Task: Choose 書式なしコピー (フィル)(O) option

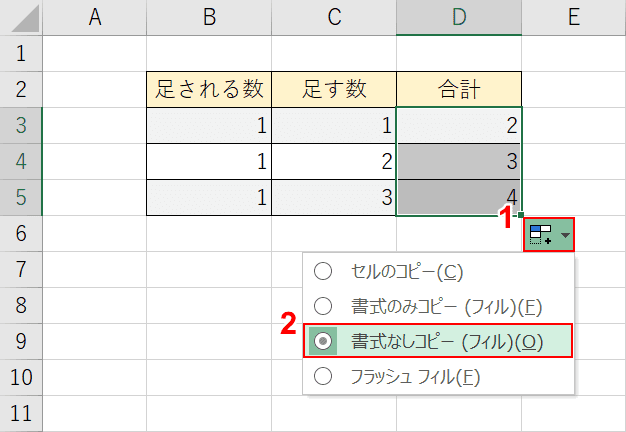Action: [438, 341]
